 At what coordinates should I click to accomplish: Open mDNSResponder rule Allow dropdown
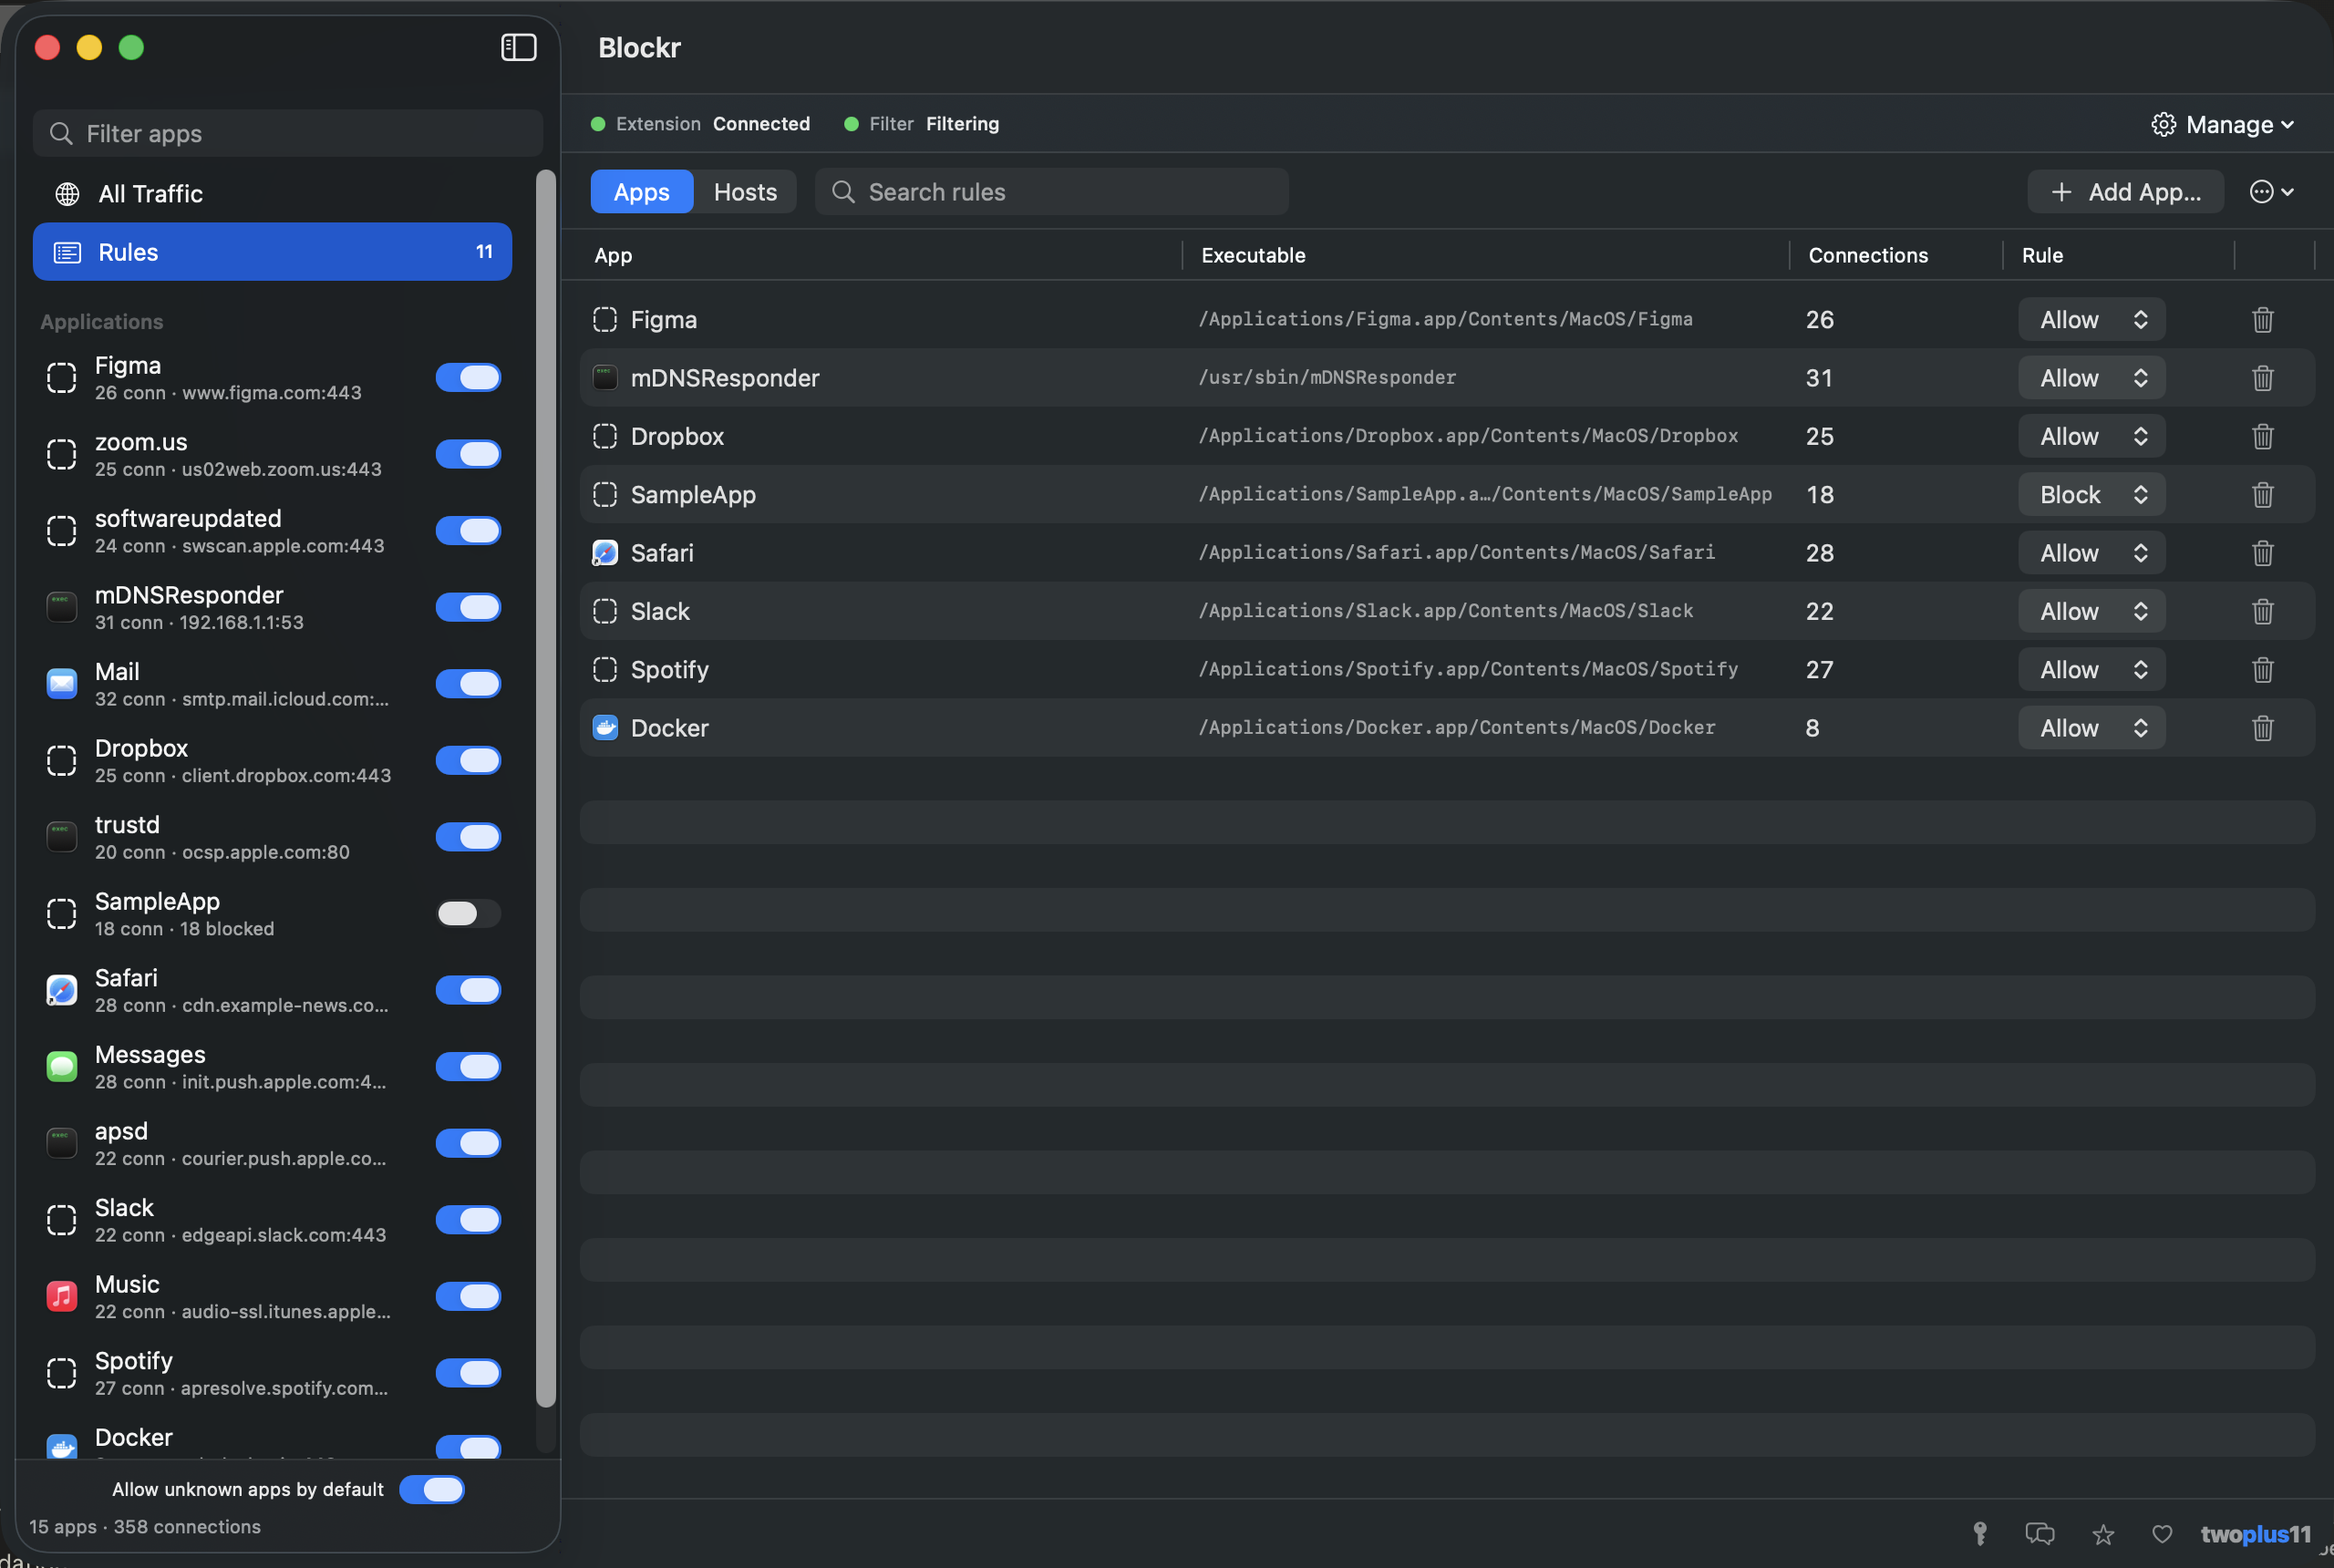(2092, 378)
